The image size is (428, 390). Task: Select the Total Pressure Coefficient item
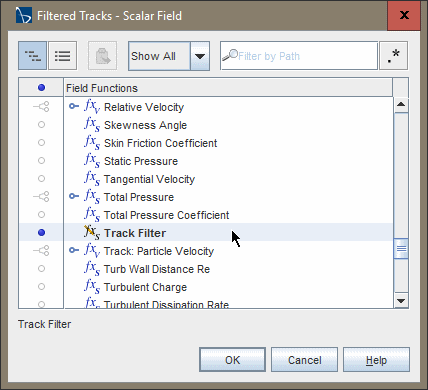pyautogui.click(x=166, y=215)
